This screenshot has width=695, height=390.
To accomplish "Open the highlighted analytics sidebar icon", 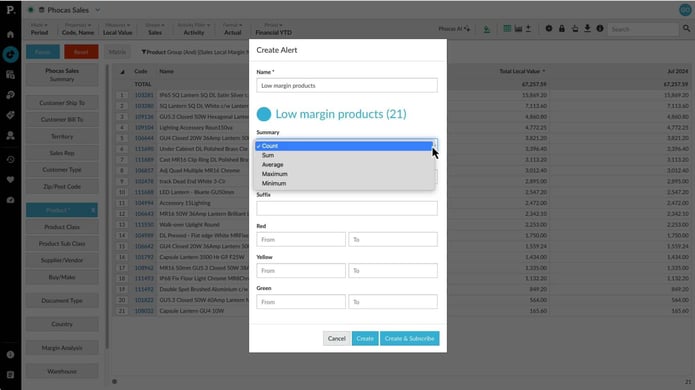I will click(10, 55).
